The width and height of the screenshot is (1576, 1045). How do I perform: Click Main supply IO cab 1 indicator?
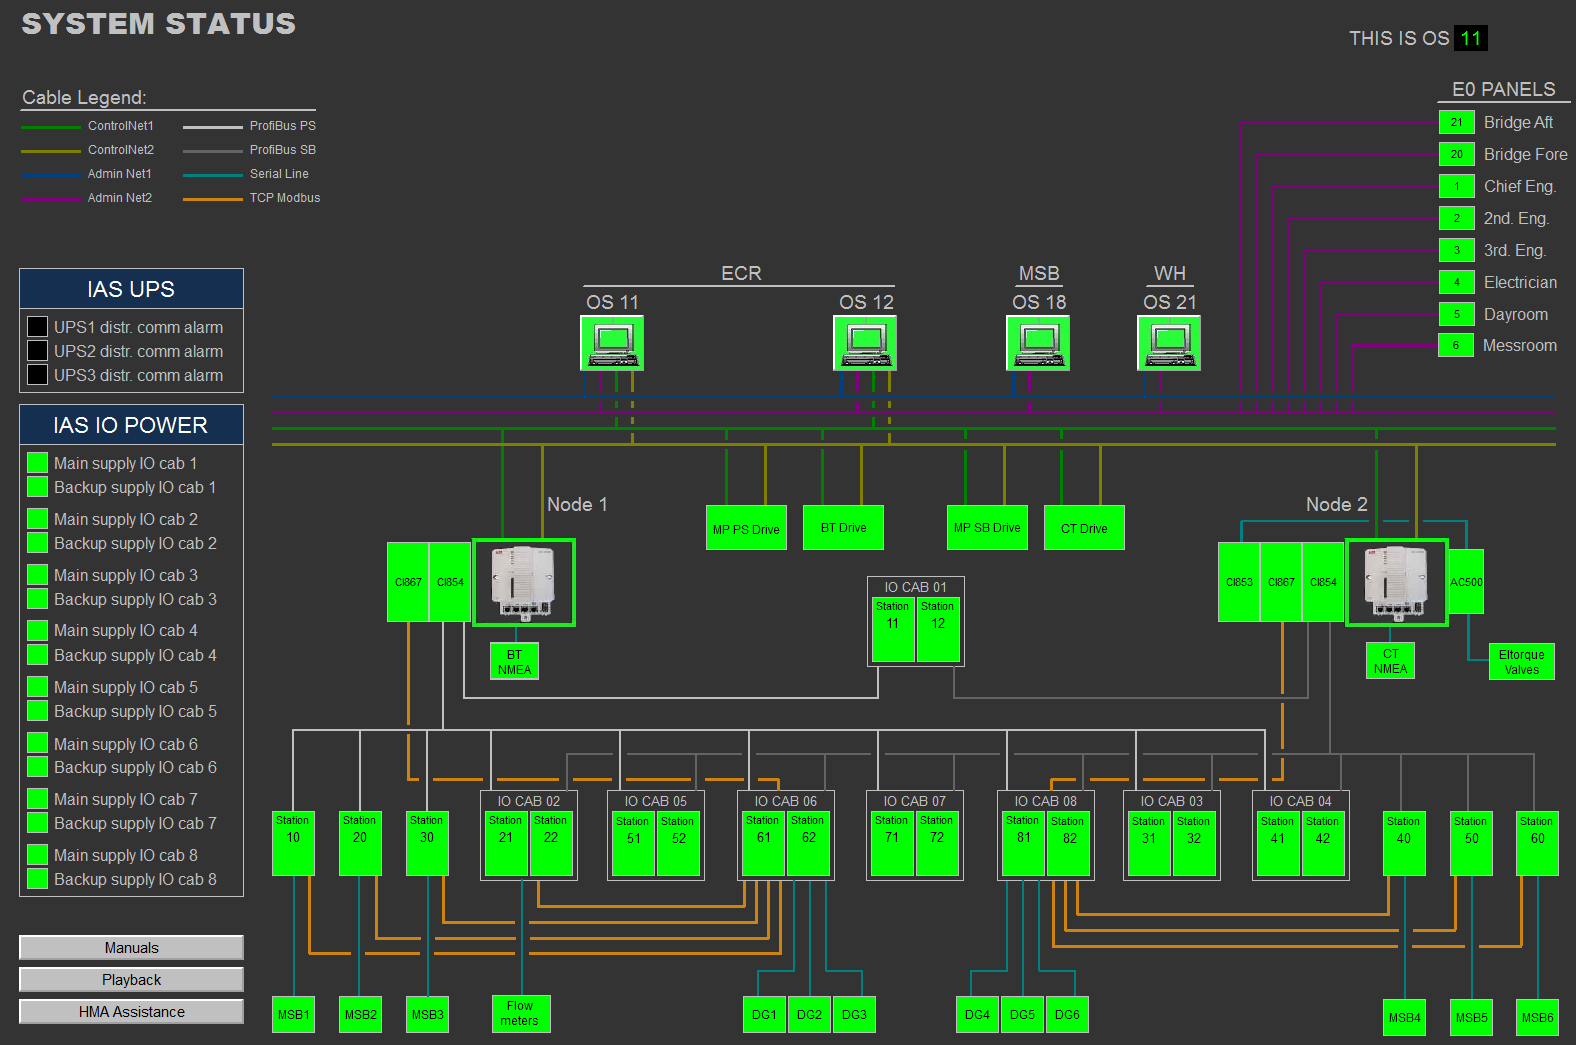click(x=37, y=463)
